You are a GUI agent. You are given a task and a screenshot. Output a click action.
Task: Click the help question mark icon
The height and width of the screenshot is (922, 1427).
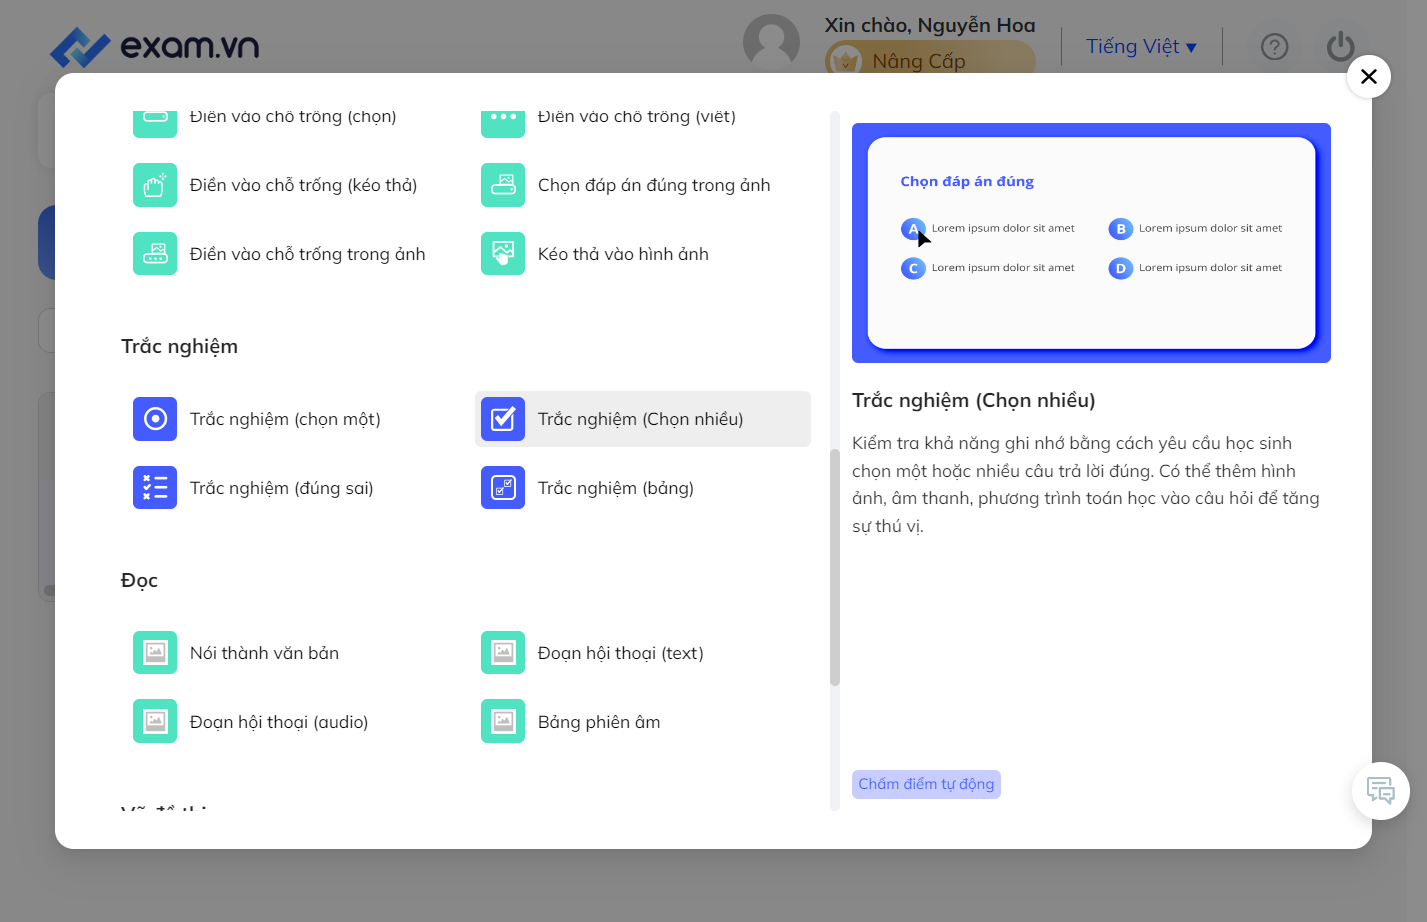[1275, 47]
